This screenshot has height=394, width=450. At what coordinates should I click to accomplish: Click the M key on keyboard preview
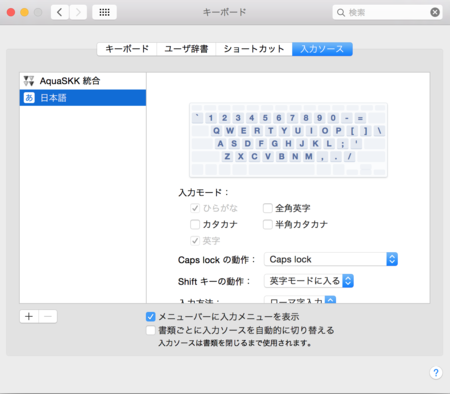[x=309, y=156]
